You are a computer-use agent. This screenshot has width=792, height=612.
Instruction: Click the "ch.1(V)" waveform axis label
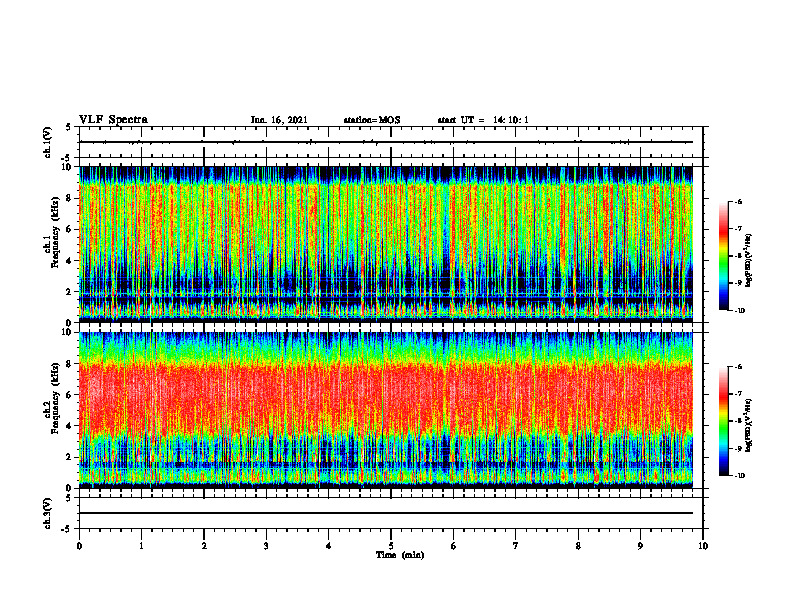tap(48, 142)
